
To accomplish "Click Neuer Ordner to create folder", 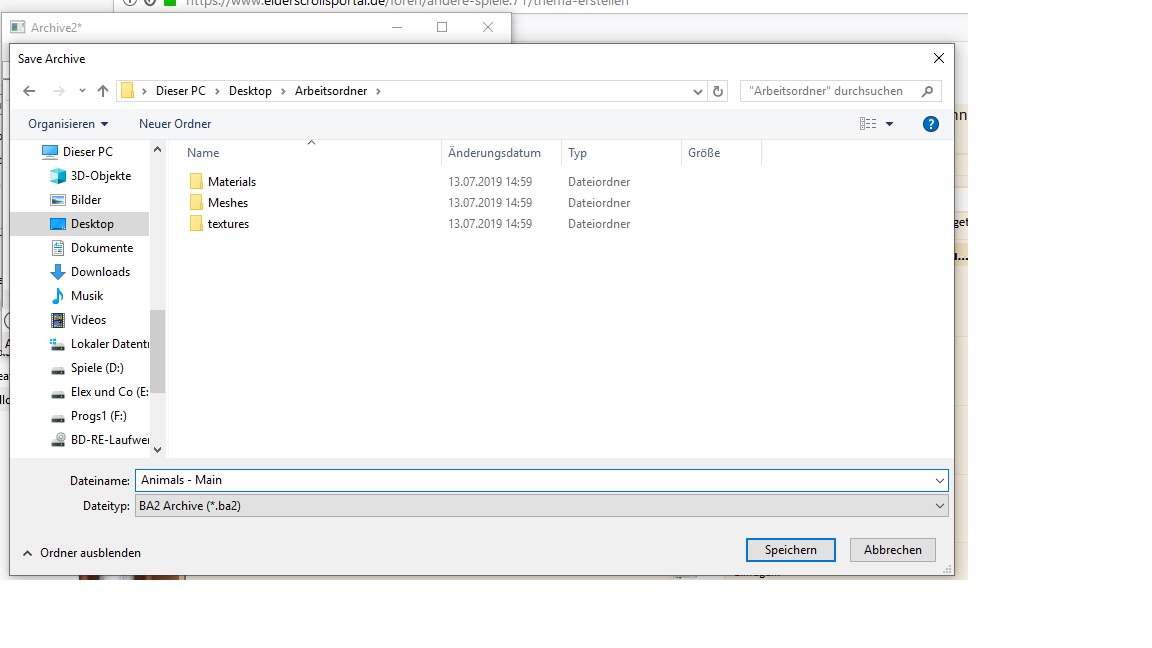I will [175, 124].
